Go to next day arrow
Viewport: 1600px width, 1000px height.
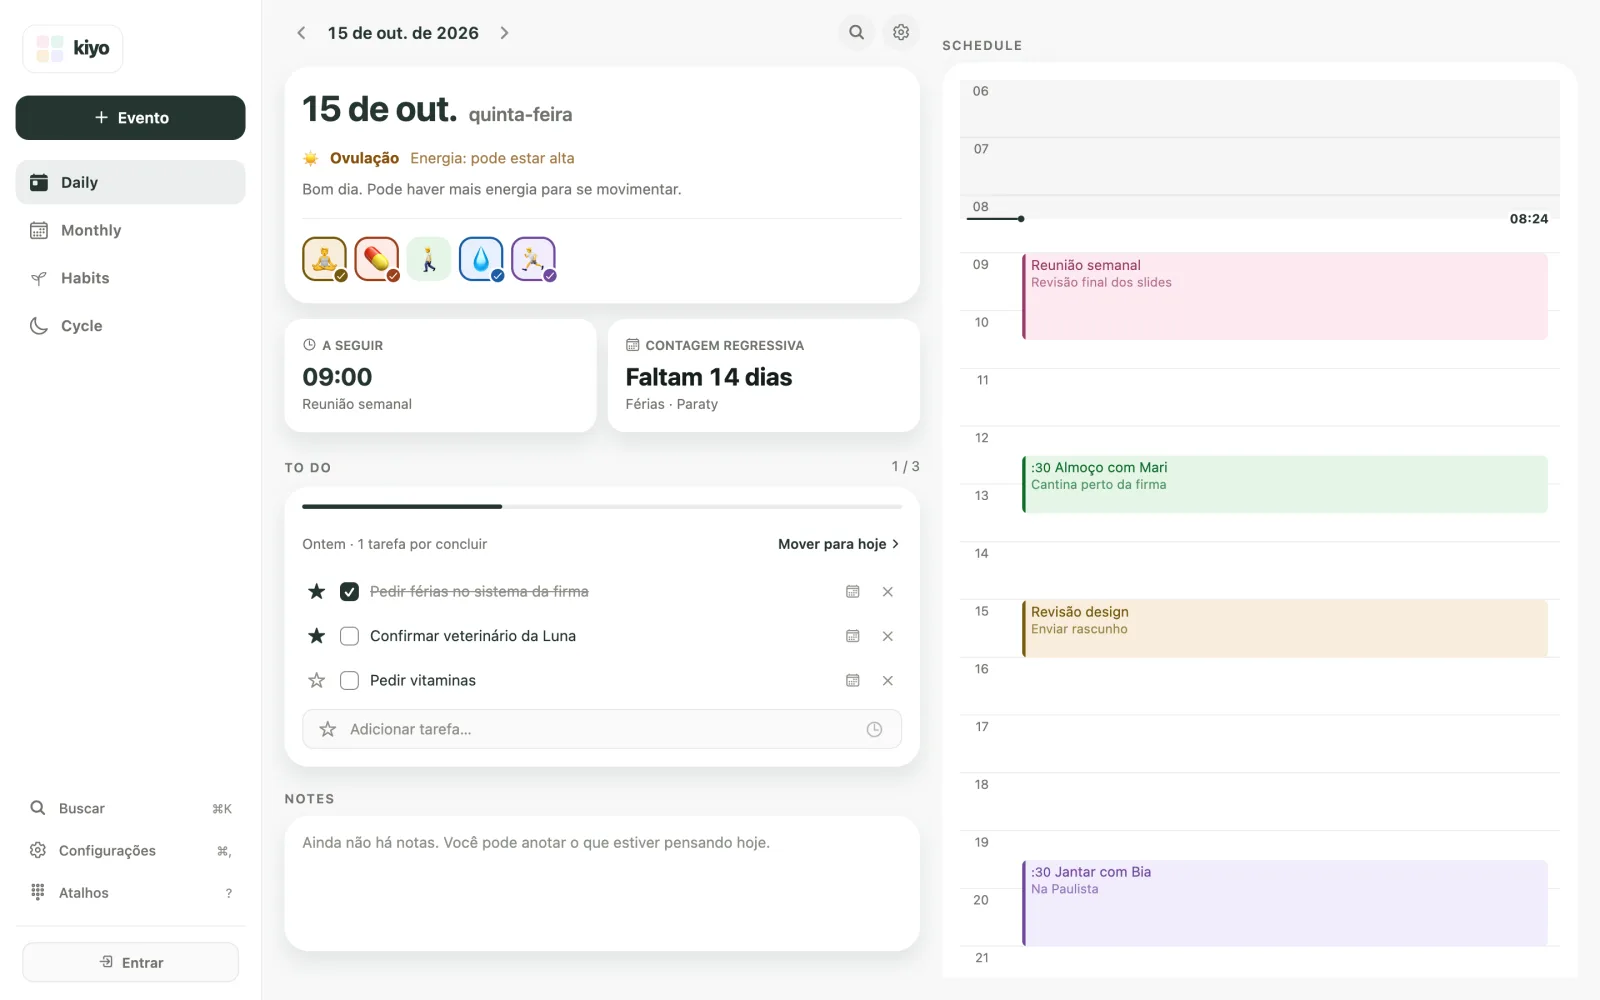point(504,33)
